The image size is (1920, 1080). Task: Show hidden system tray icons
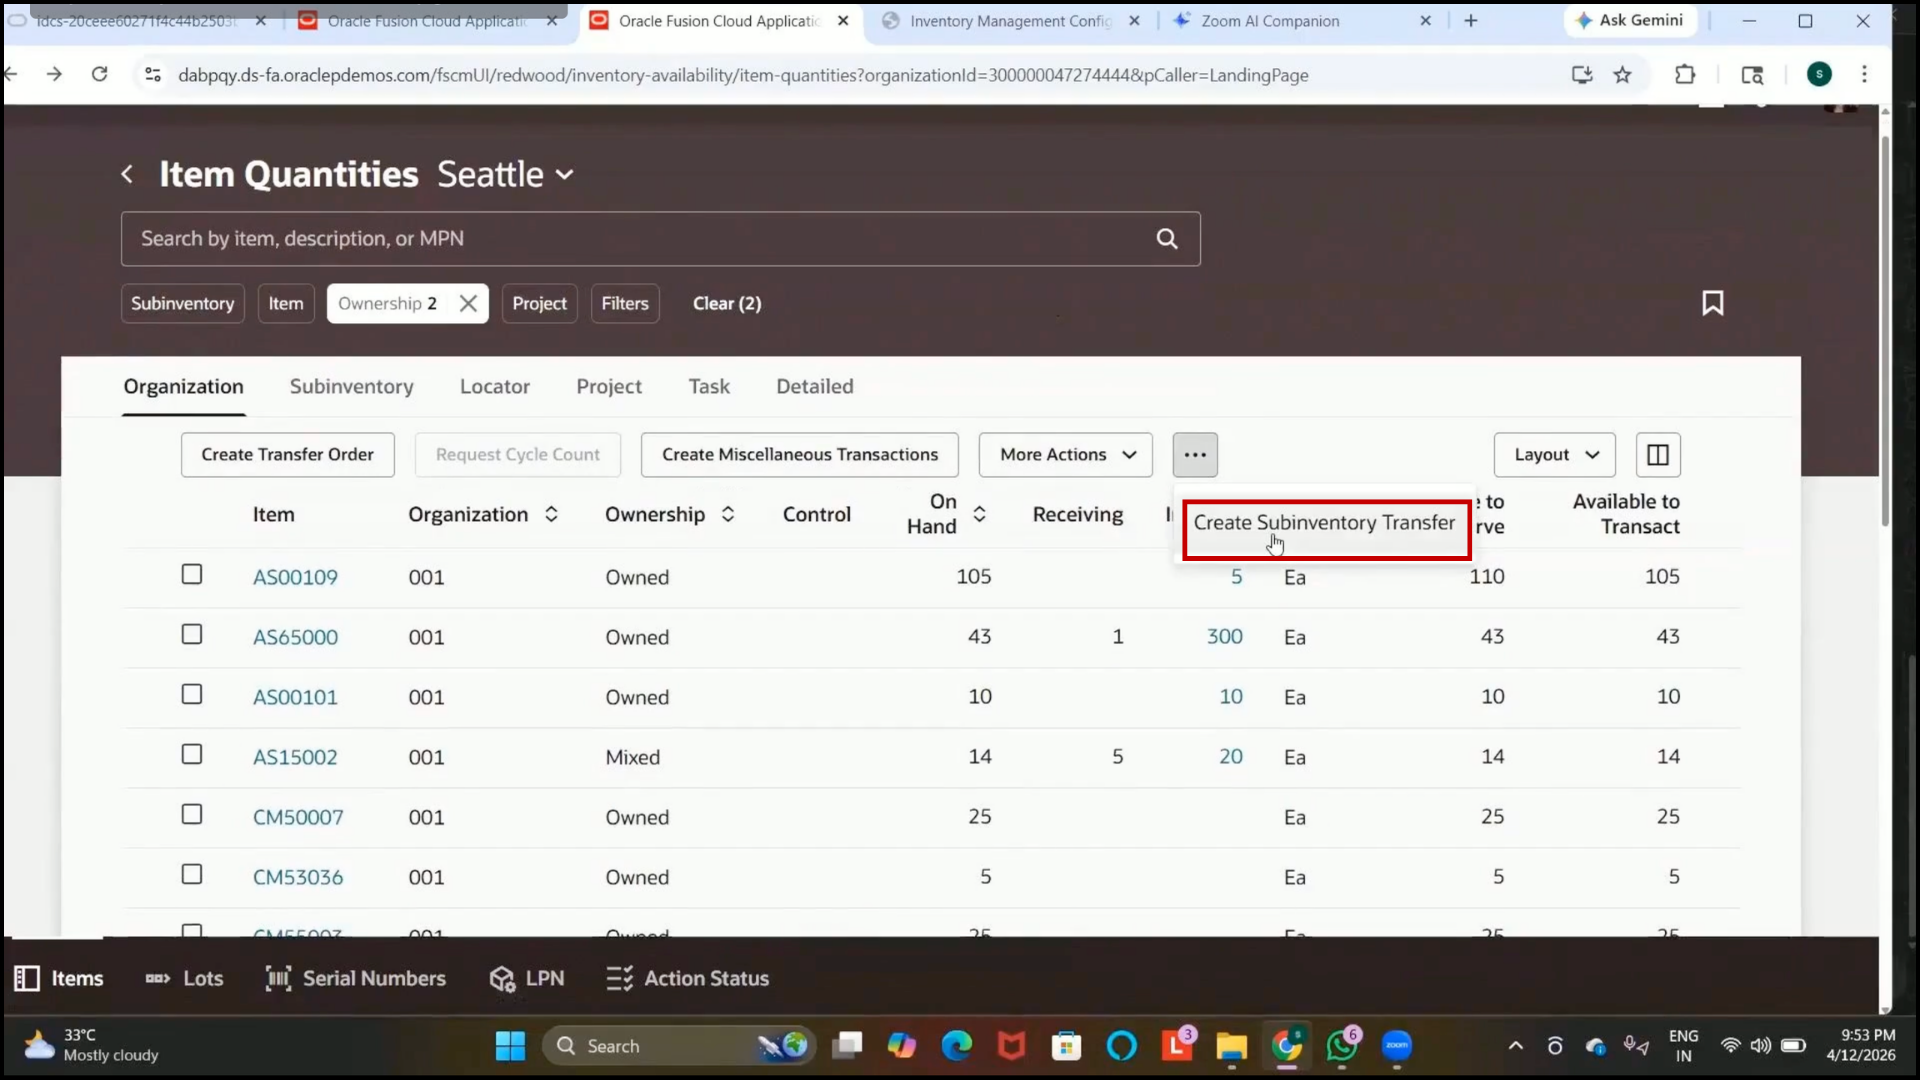coord(1516,1046)
